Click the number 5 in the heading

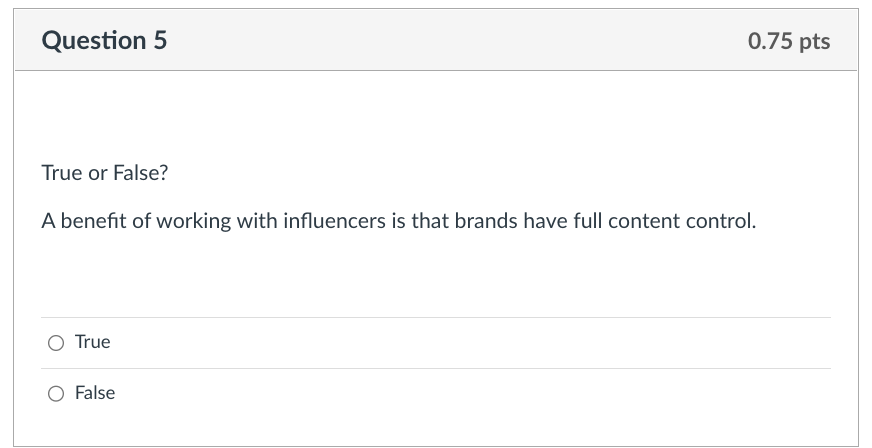(160, 41)
